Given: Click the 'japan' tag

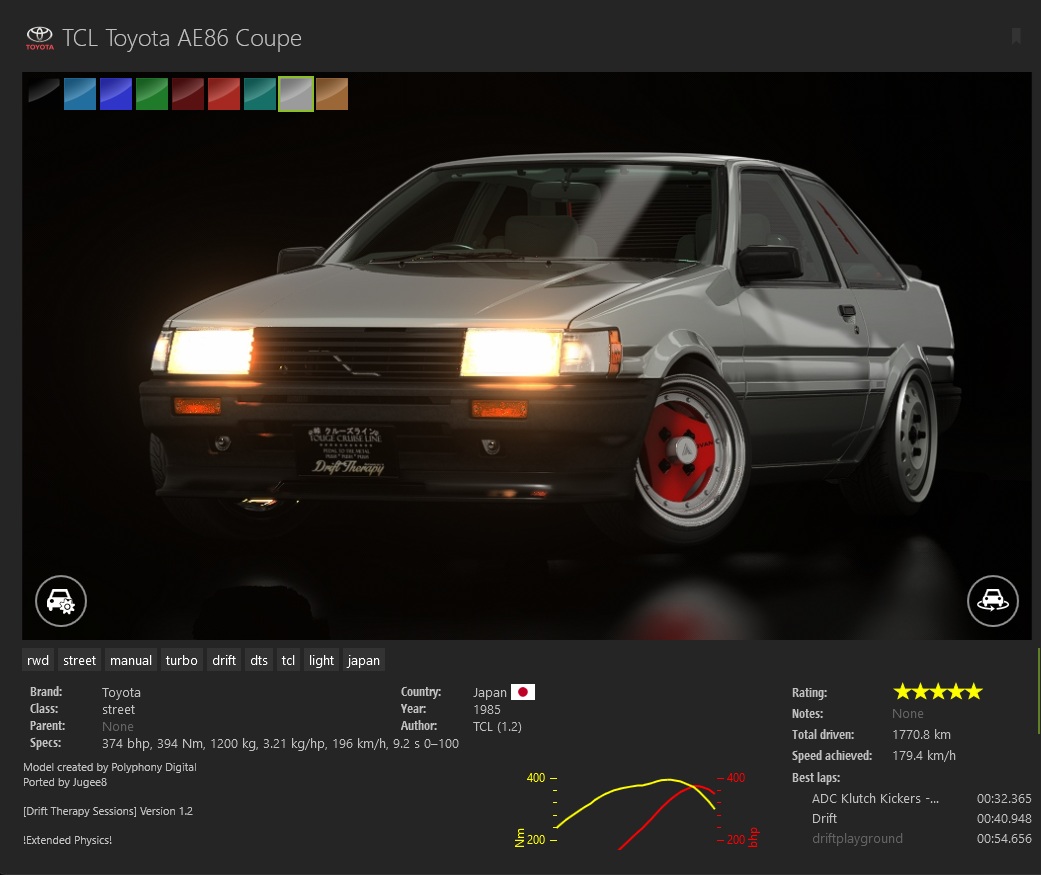Looking at the screenshot, I should coord(363,660).
